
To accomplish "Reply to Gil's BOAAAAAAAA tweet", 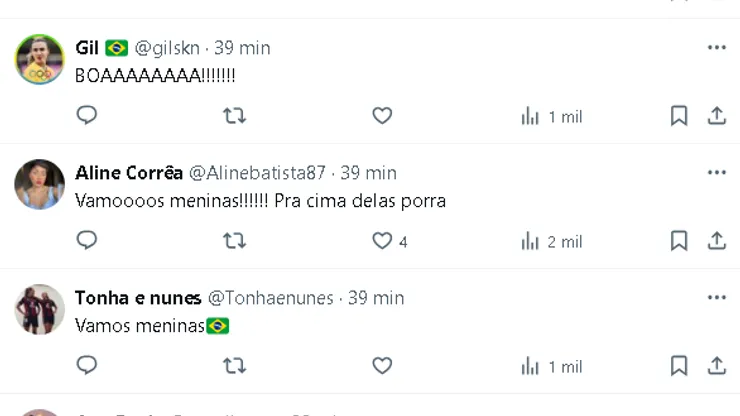I will pos(87,116).
